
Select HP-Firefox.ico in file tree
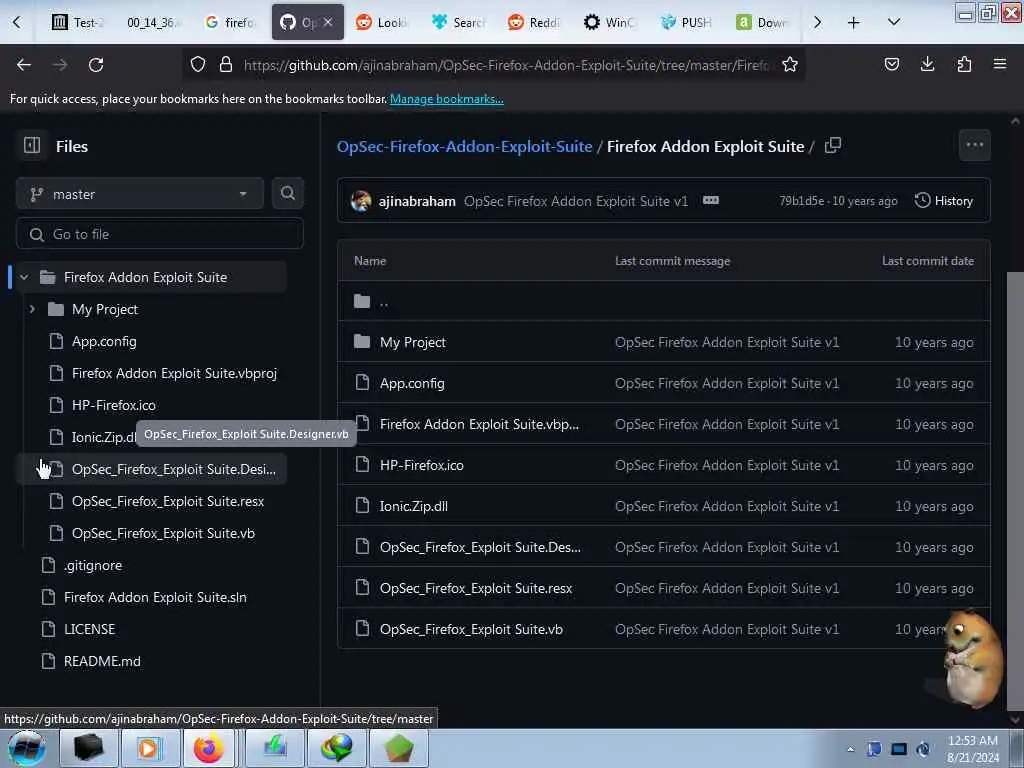click(113, 405)
